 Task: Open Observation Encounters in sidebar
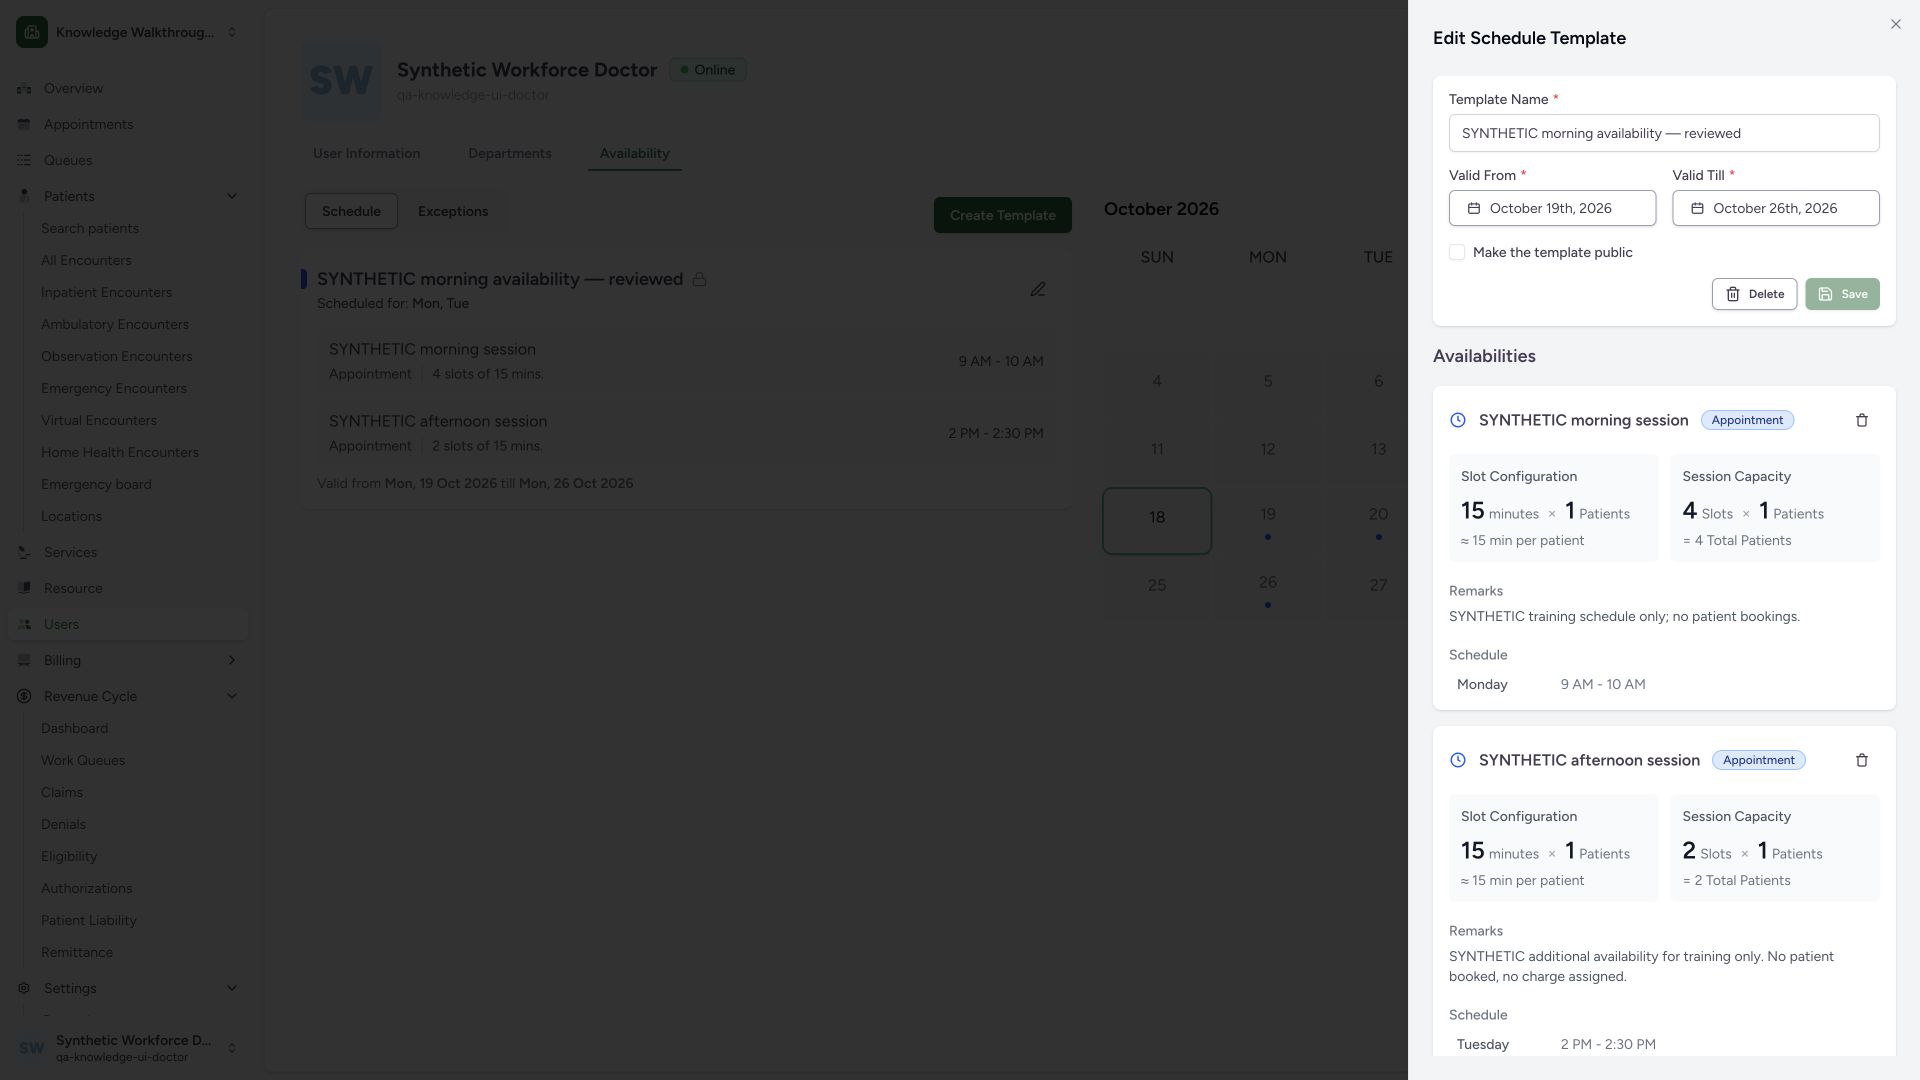(x=116, y=356)
